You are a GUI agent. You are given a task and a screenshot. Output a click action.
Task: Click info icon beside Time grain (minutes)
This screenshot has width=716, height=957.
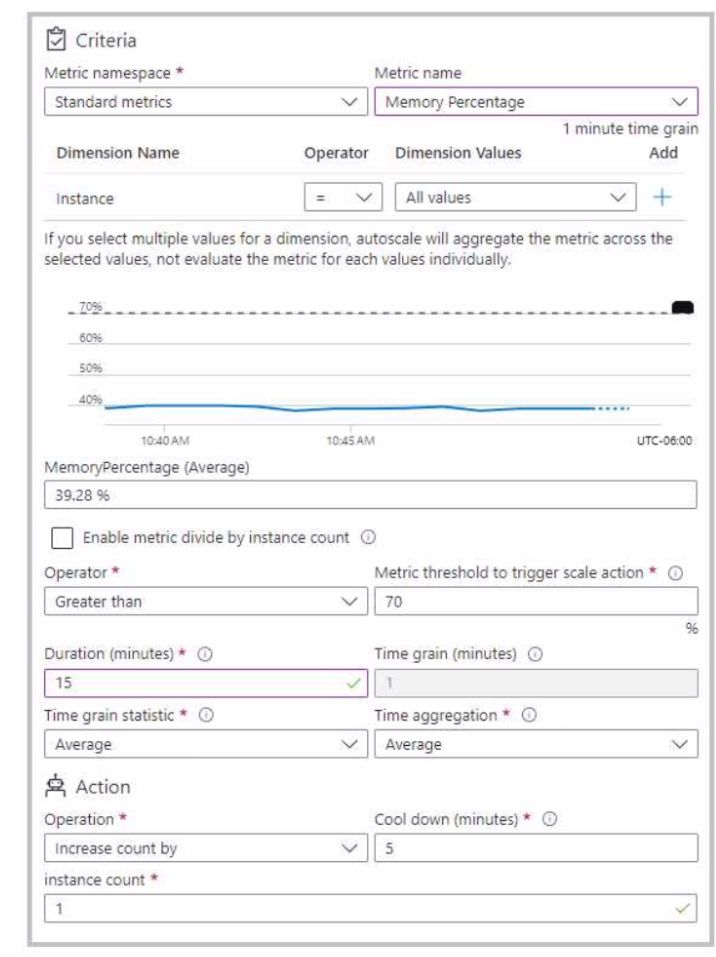click(x=535, y=654)
